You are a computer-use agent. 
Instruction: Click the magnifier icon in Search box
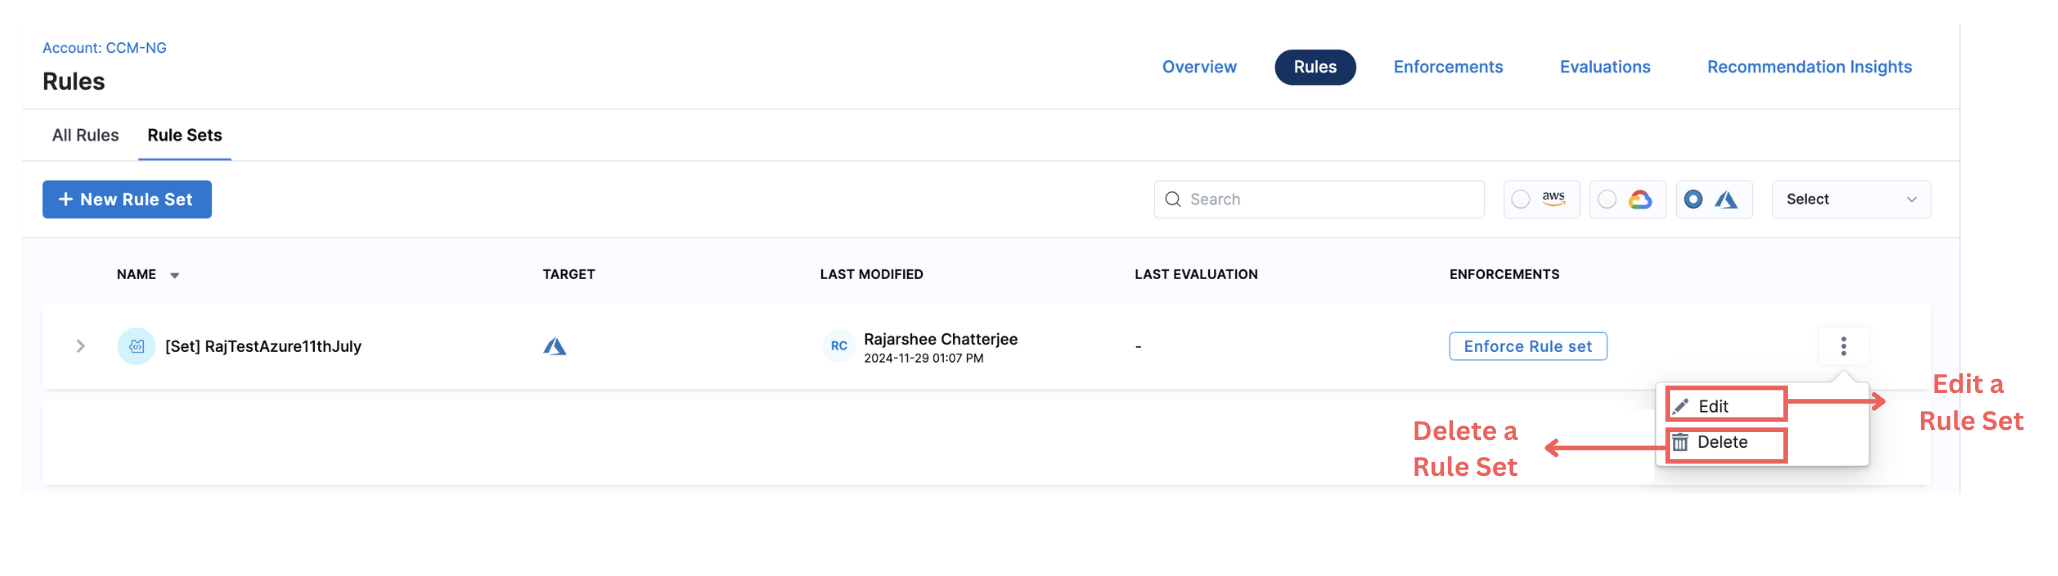(1173, 199)
